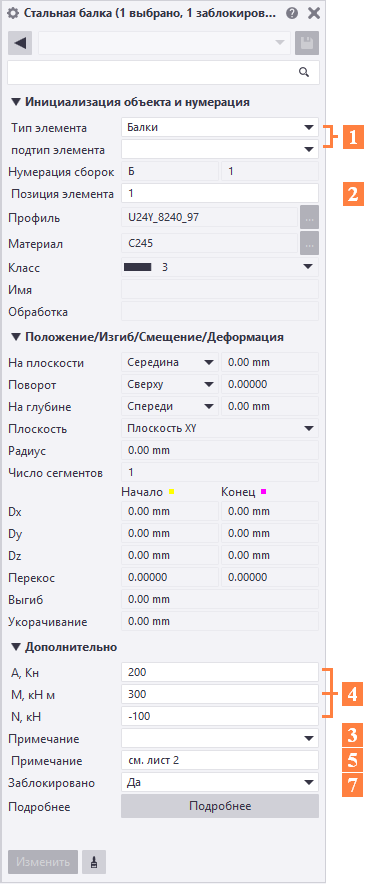
Task: Open the Класс color dropdown
Action: coord(220,267)
